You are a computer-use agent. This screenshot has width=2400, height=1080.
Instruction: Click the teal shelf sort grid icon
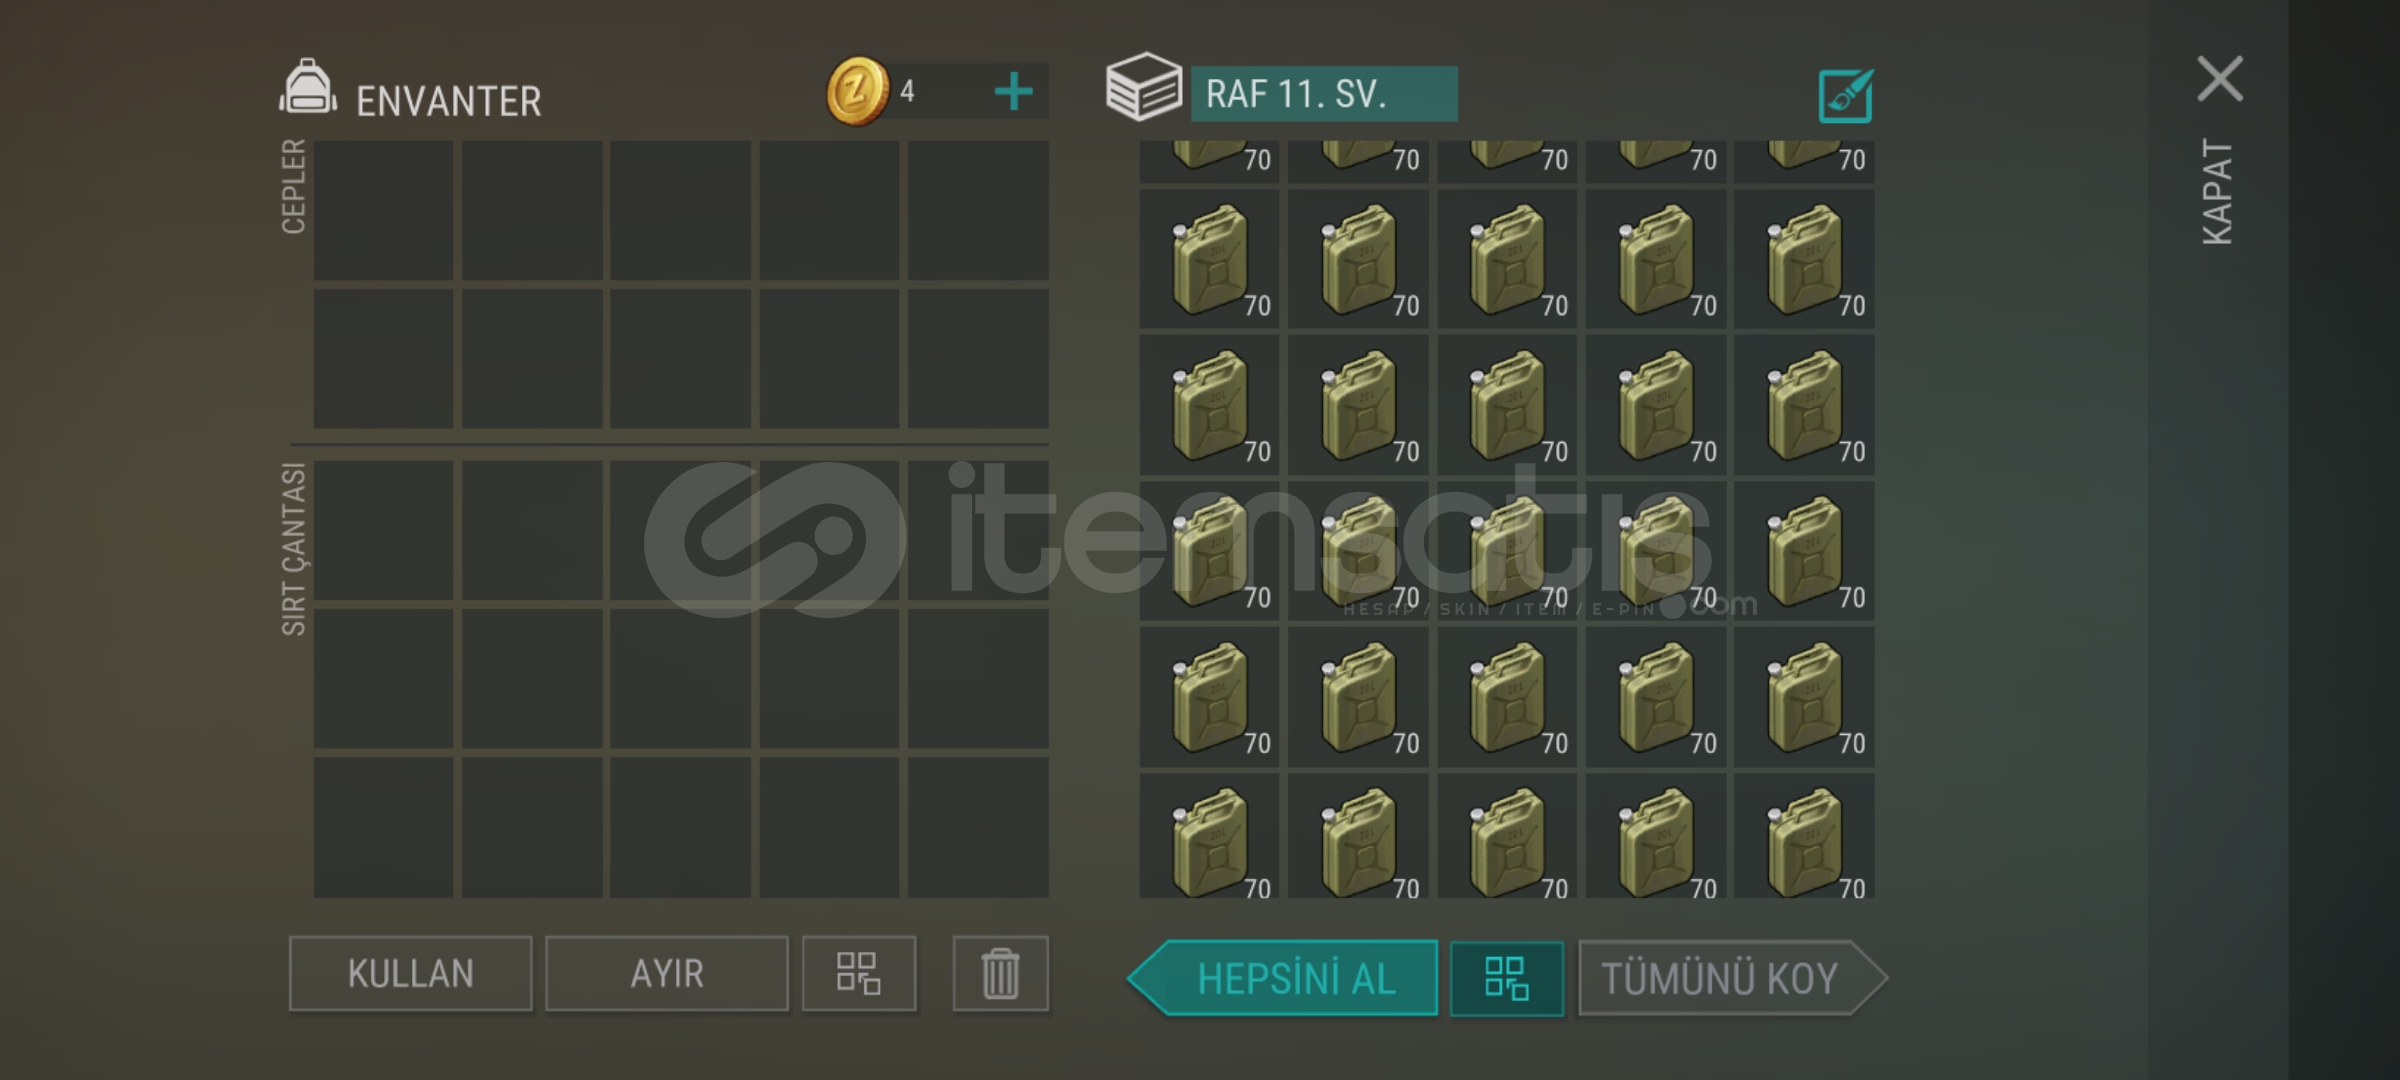coord(1506,978)
